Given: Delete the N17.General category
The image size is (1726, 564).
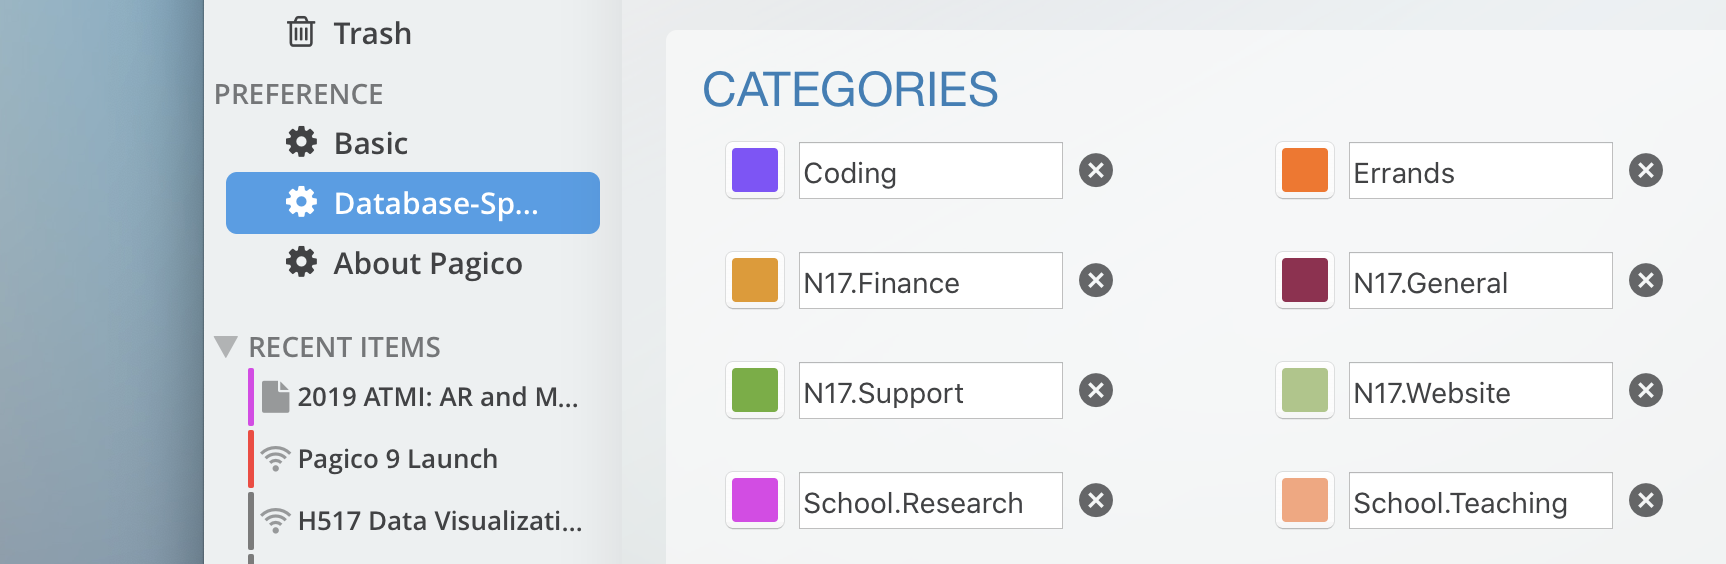Looking at the screenshot, I should click(1645, 281).
